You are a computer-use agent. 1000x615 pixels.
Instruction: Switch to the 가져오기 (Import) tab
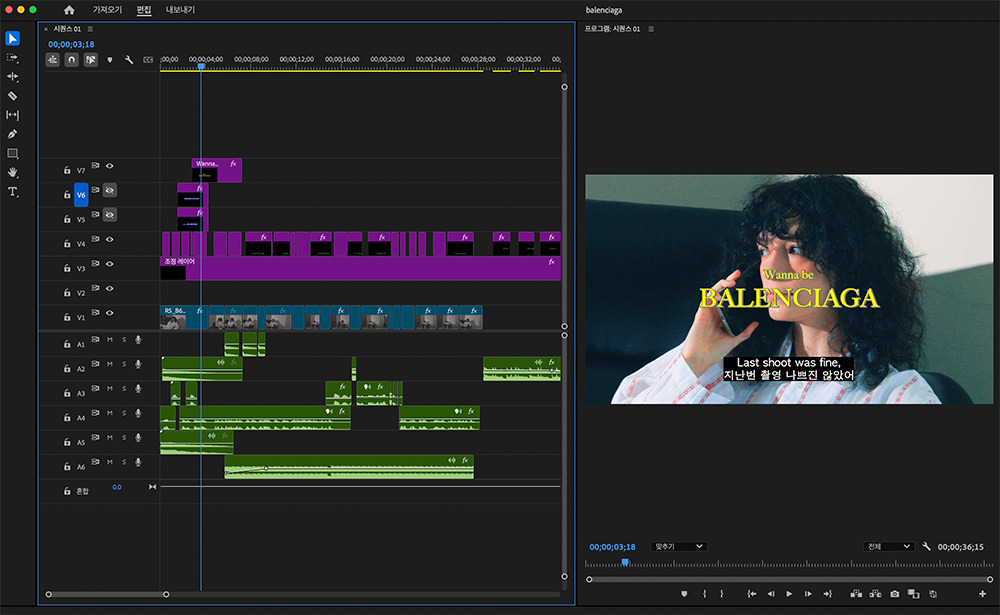coord(107,10)
